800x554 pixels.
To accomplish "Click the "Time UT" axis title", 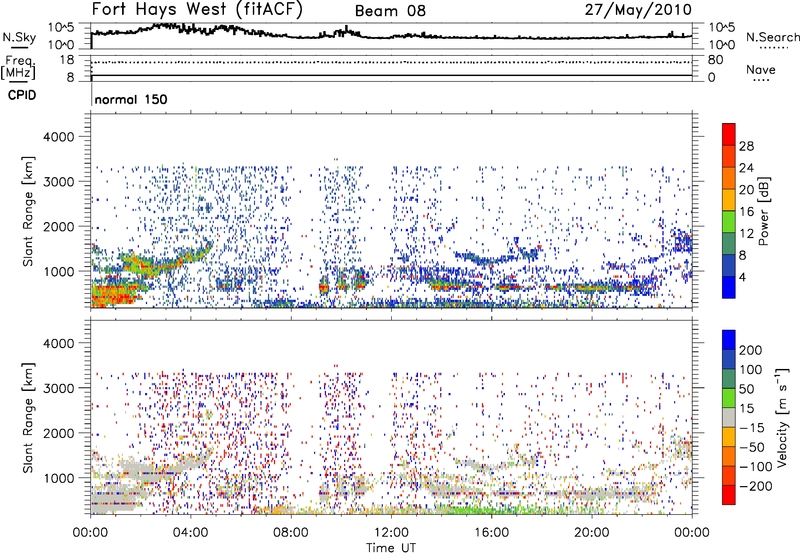I will [391, 548].
